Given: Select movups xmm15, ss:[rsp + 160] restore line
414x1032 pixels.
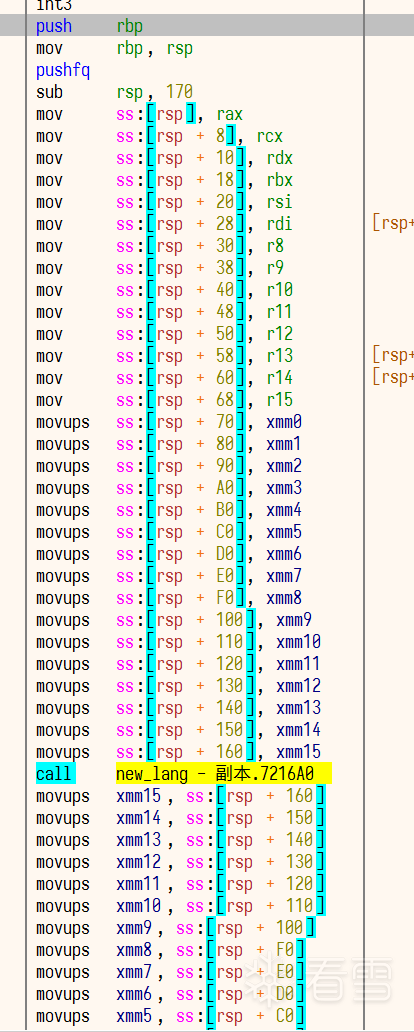Looking at the screenshot, I should point(180,796).
